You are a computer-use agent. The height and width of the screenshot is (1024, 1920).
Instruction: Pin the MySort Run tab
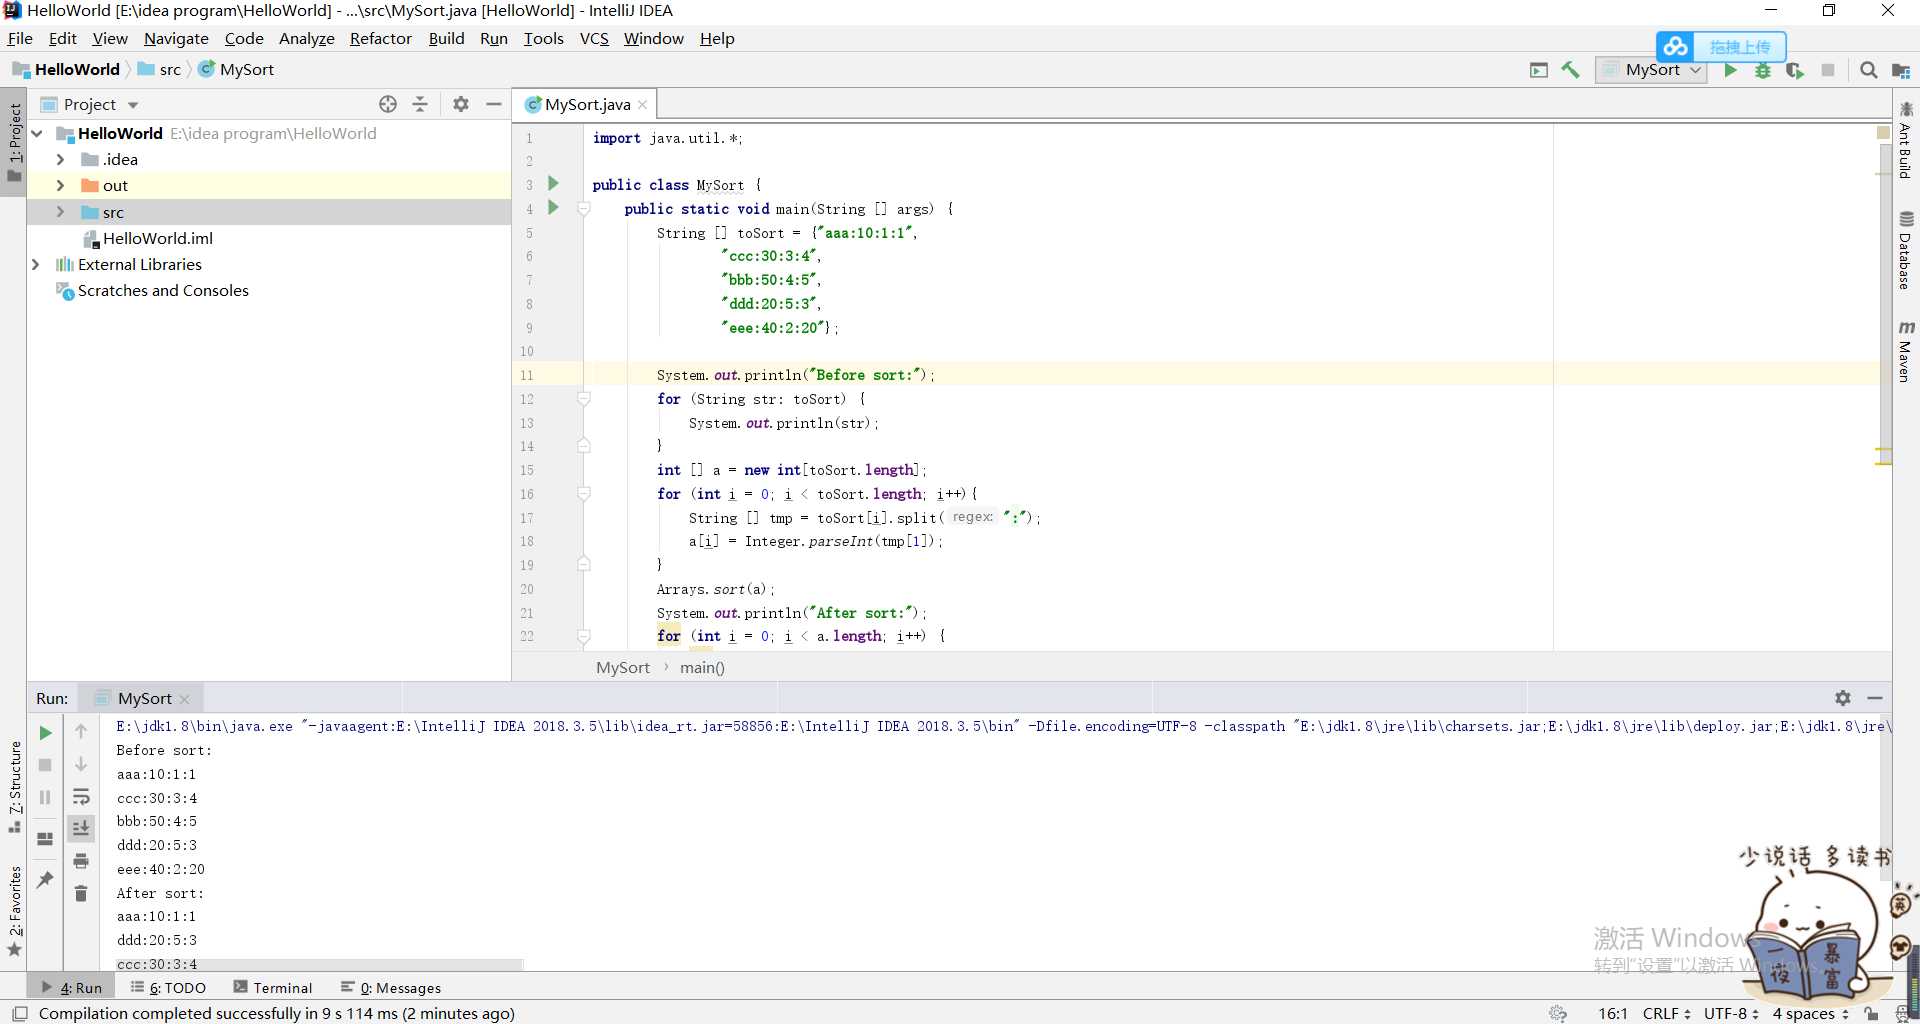click(x=45, y=879)
